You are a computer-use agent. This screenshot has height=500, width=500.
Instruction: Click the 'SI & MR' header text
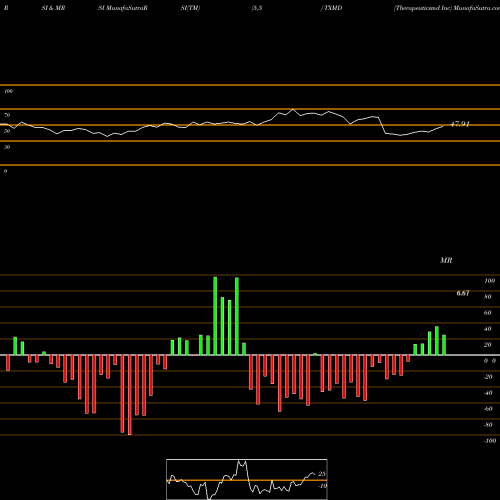[53, 8]
